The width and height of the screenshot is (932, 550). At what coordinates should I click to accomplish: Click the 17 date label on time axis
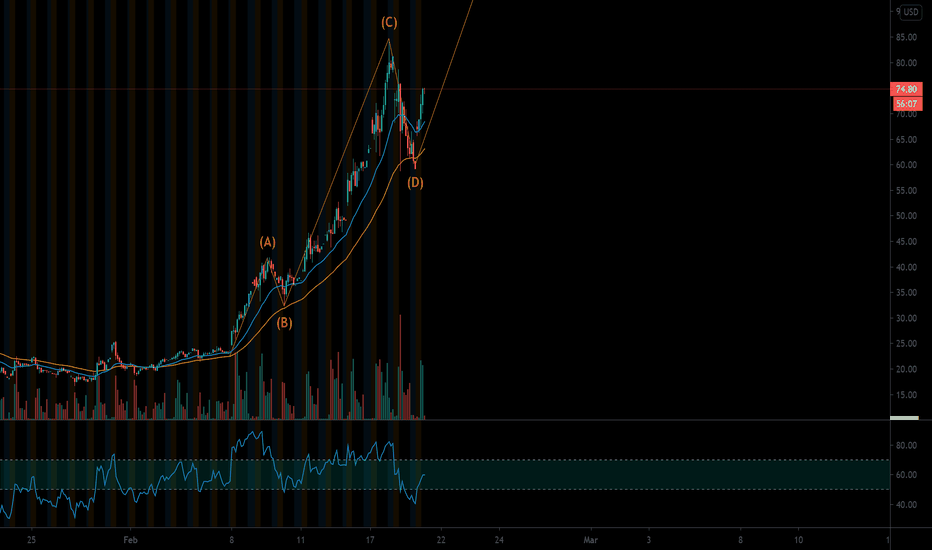(x=370, y=540)
